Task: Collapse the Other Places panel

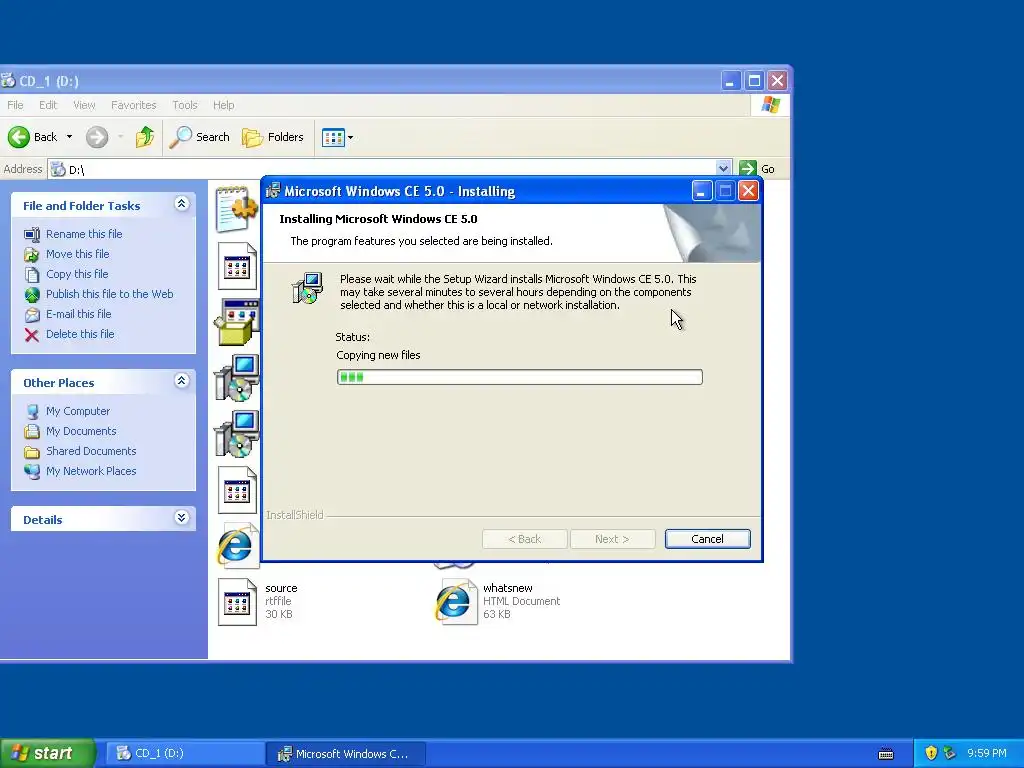Action: pos(182,381)
